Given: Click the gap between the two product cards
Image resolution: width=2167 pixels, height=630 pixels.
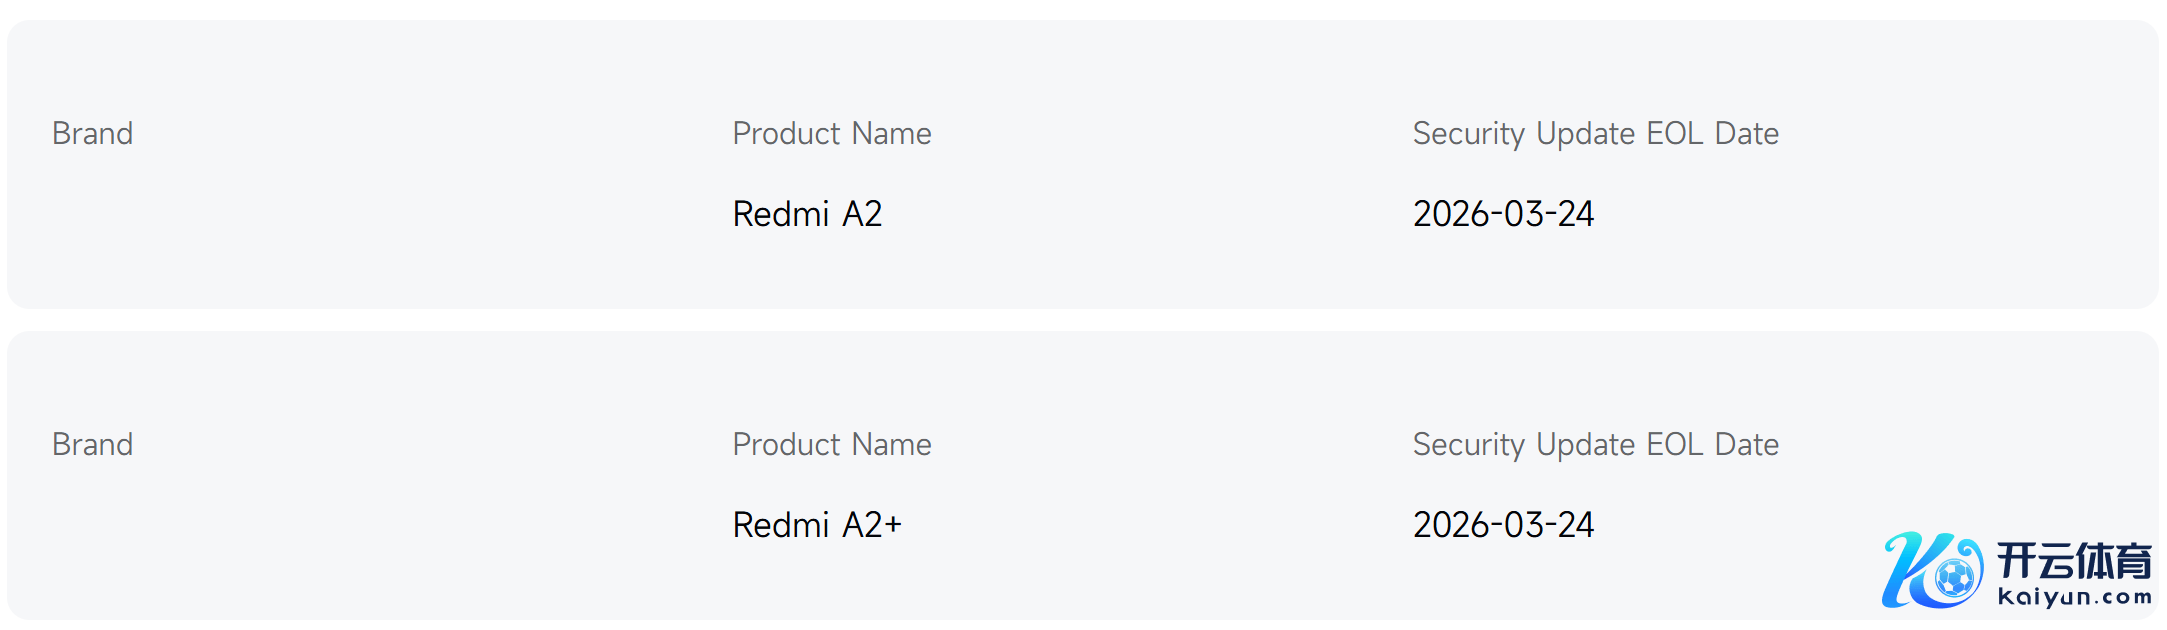Looking at the screenshot, I should [1083, 320].
